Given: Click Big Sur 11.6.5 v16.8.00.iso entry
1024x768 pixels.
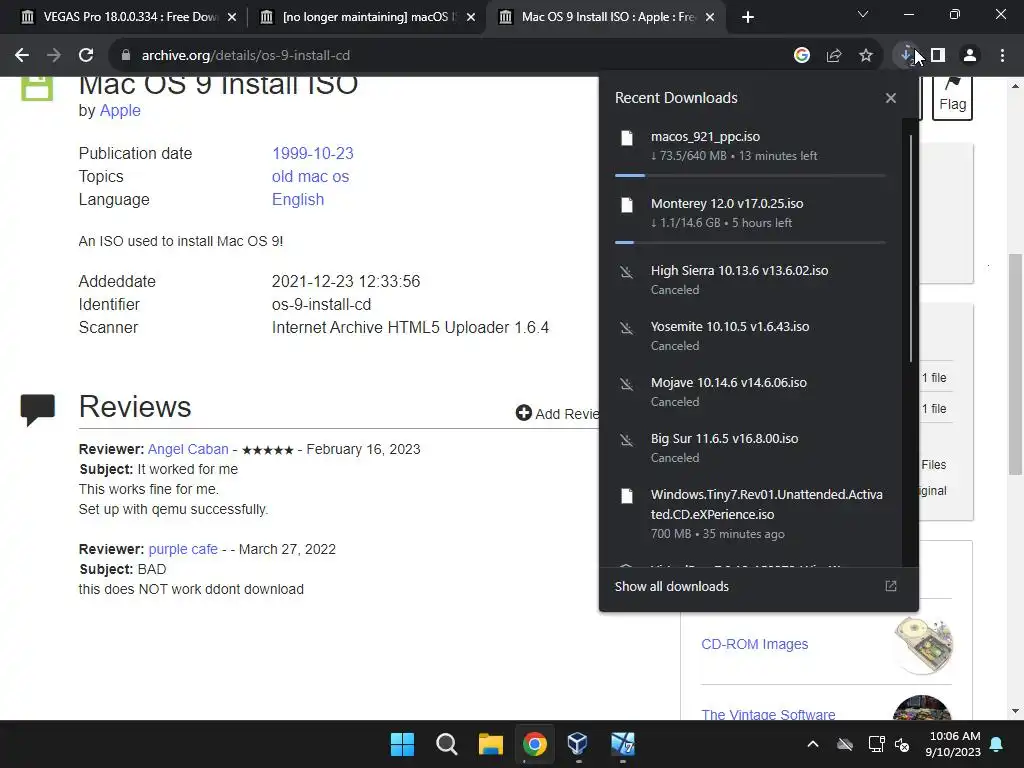Looking at the screenshot, I should coord(724,439).
